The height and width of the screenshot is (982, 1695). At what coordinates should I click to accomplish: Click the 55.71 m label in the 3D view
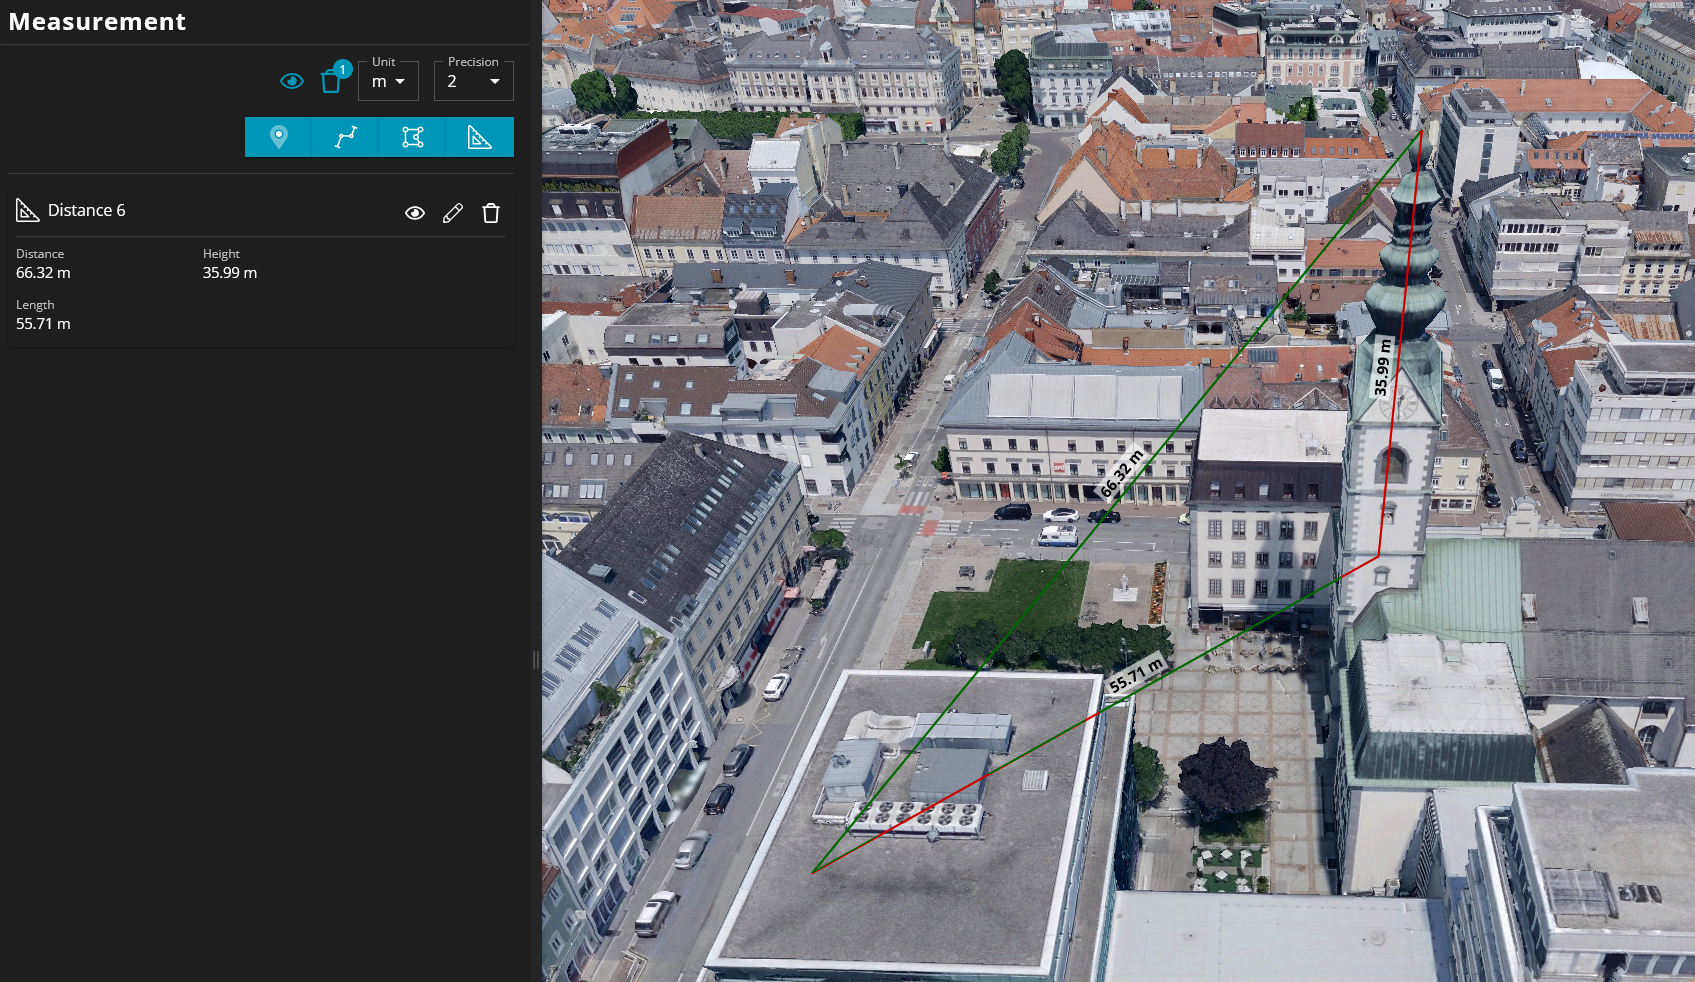click(x=1137, y=675)
